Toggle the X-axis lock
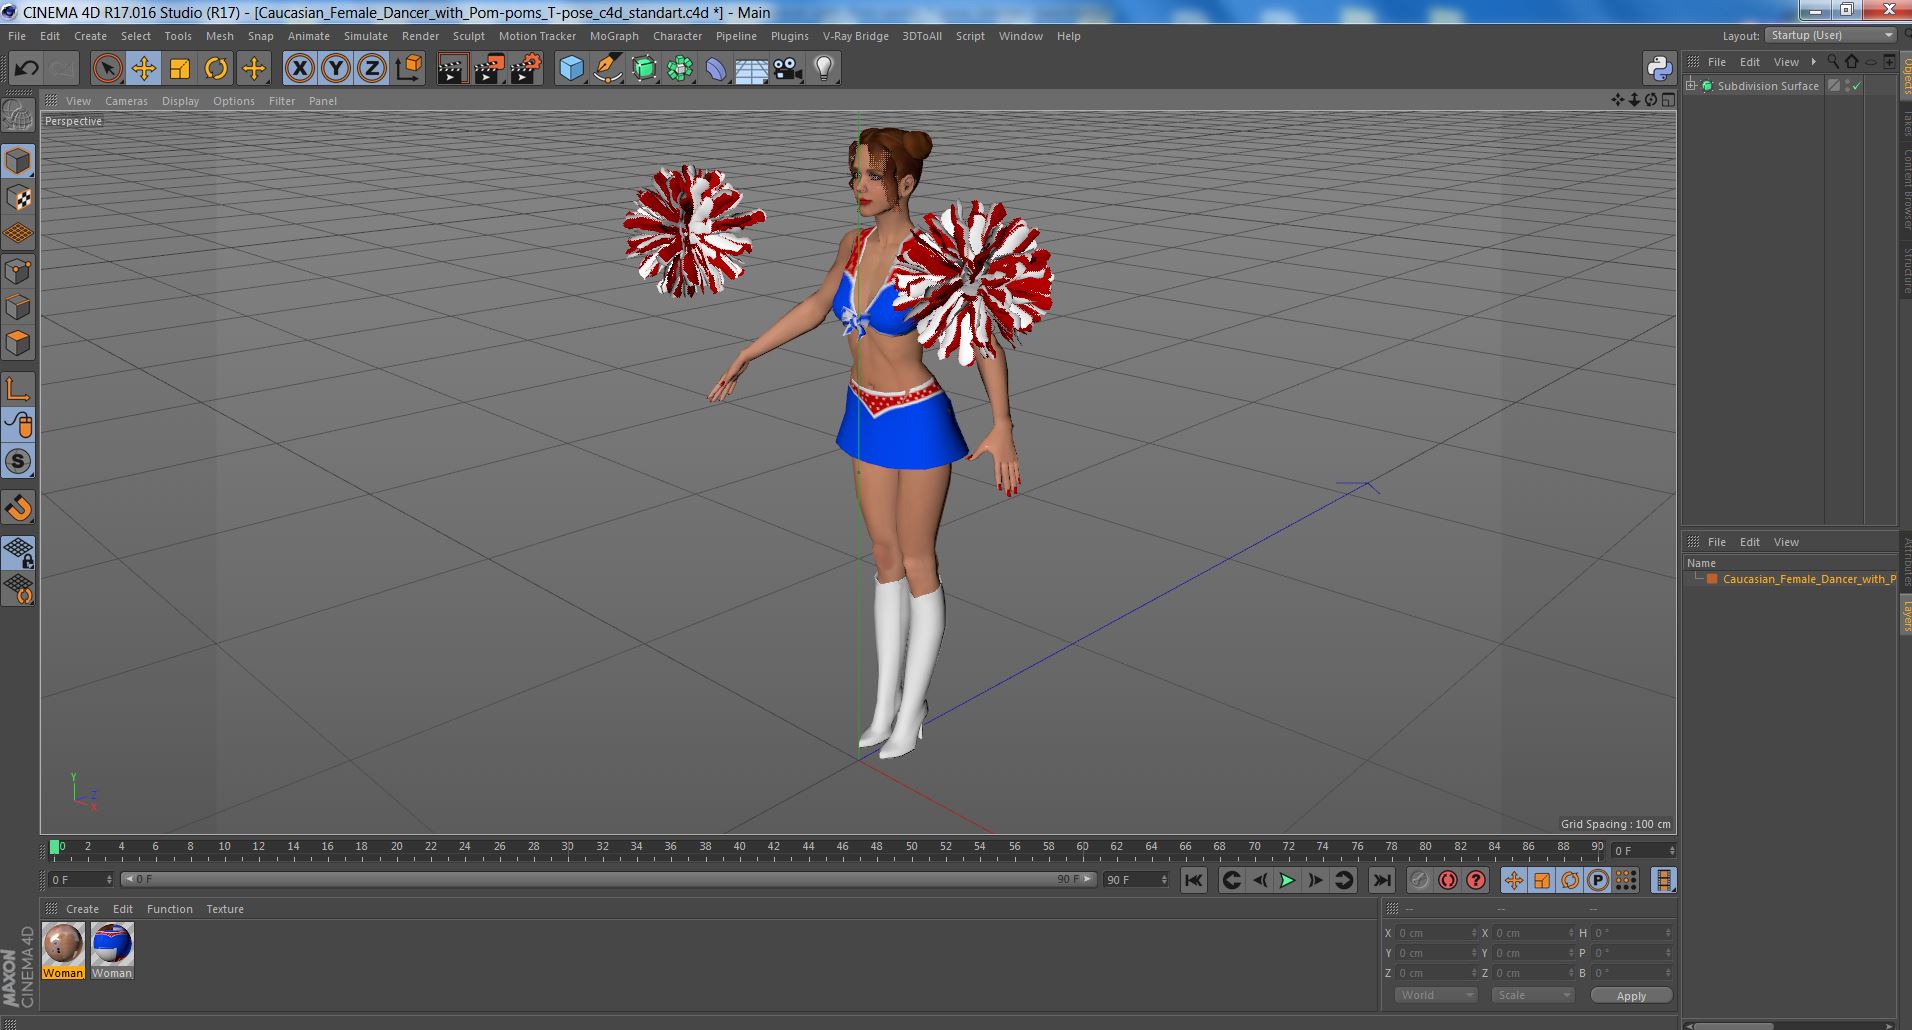1912x1030 pixels. coord(299,68)
